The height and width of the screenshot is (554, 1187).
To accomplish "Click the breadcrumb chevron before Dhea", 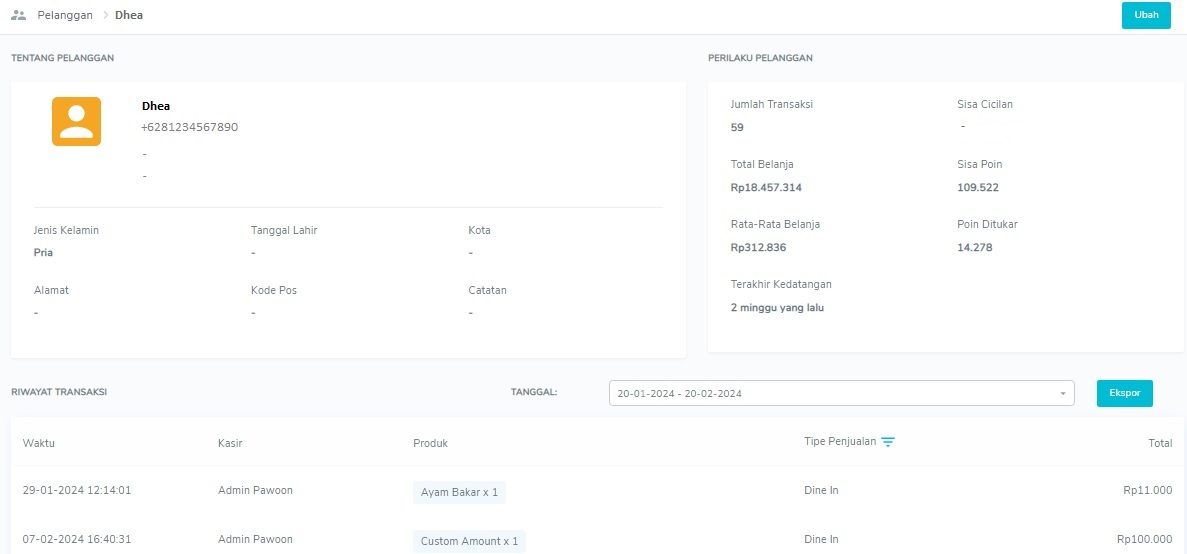I will [104, 16].
